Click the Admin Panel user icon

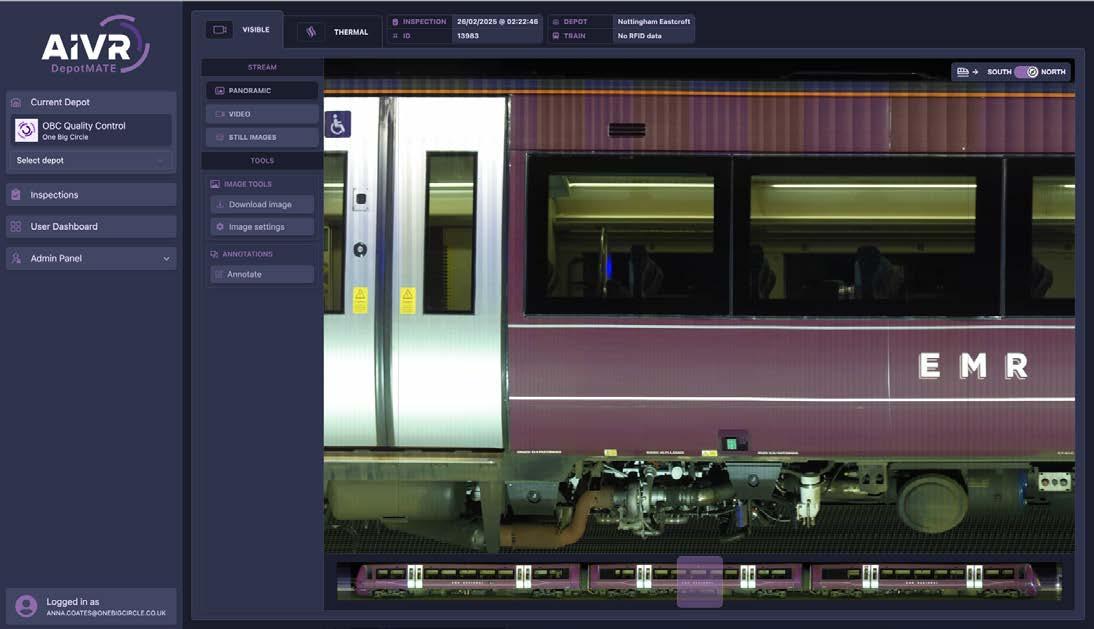[x=16, y=258]
